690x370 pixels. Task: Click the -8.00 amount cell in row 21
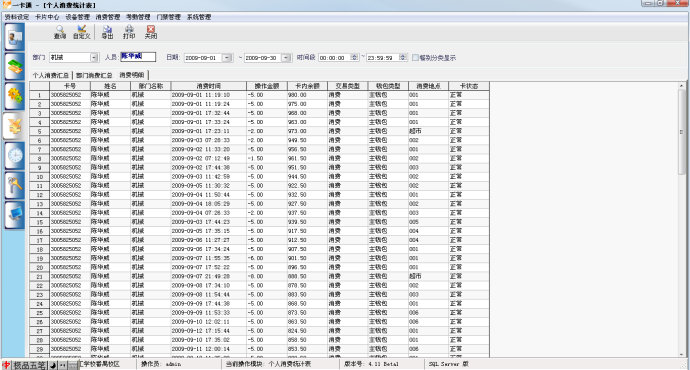[267, 276]
